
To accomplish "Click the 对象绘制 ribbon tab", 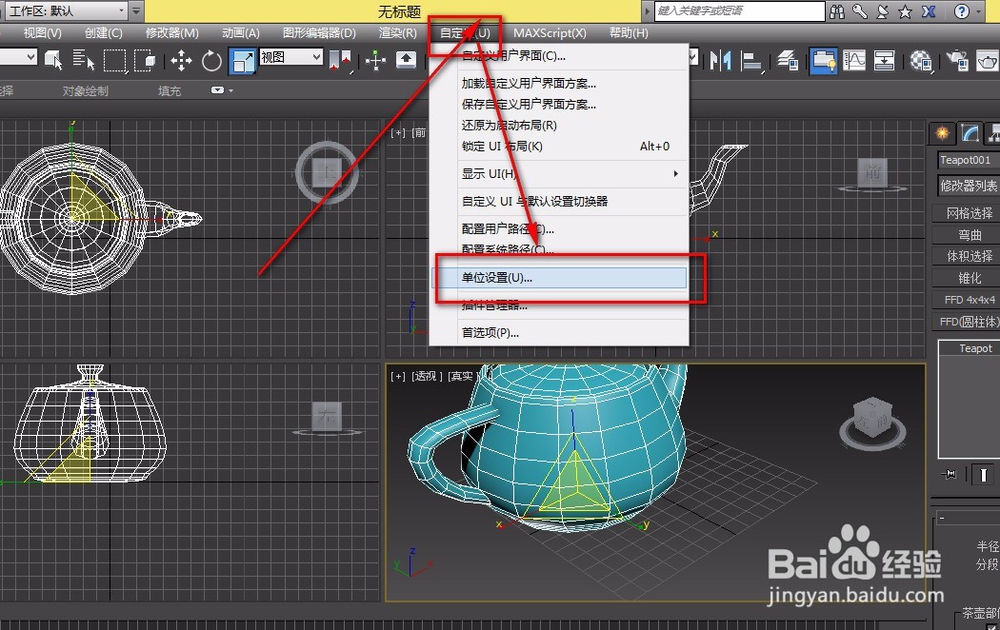I will point(85,91).
